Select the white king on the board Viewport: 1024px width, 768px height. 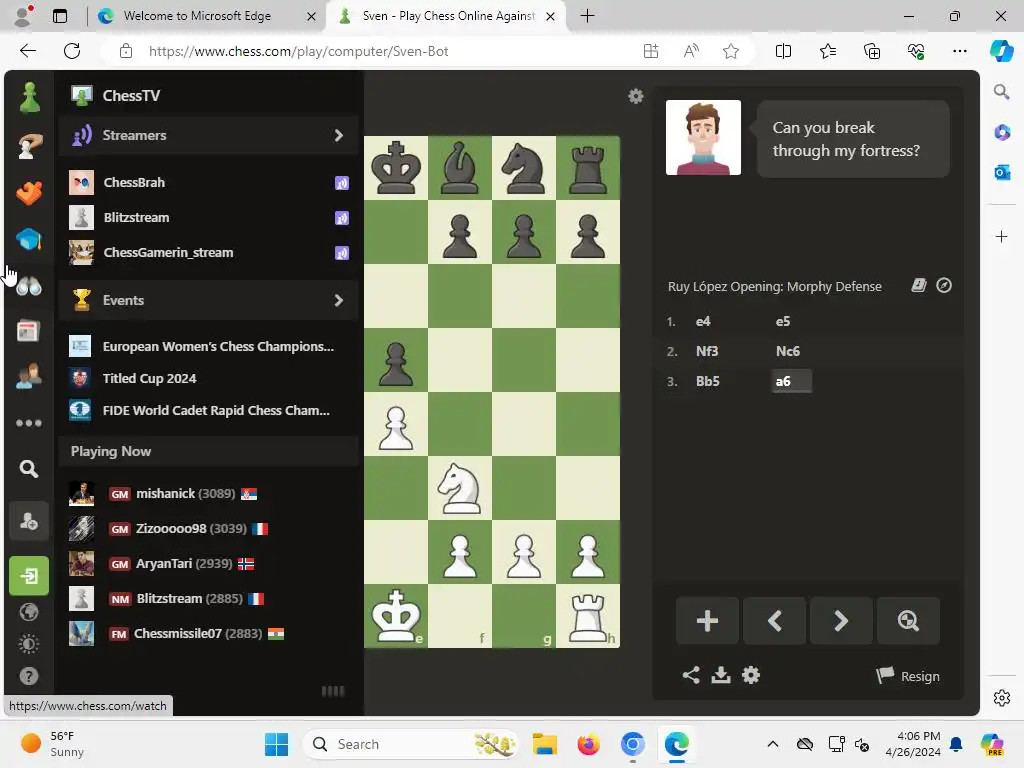(396, 616)
